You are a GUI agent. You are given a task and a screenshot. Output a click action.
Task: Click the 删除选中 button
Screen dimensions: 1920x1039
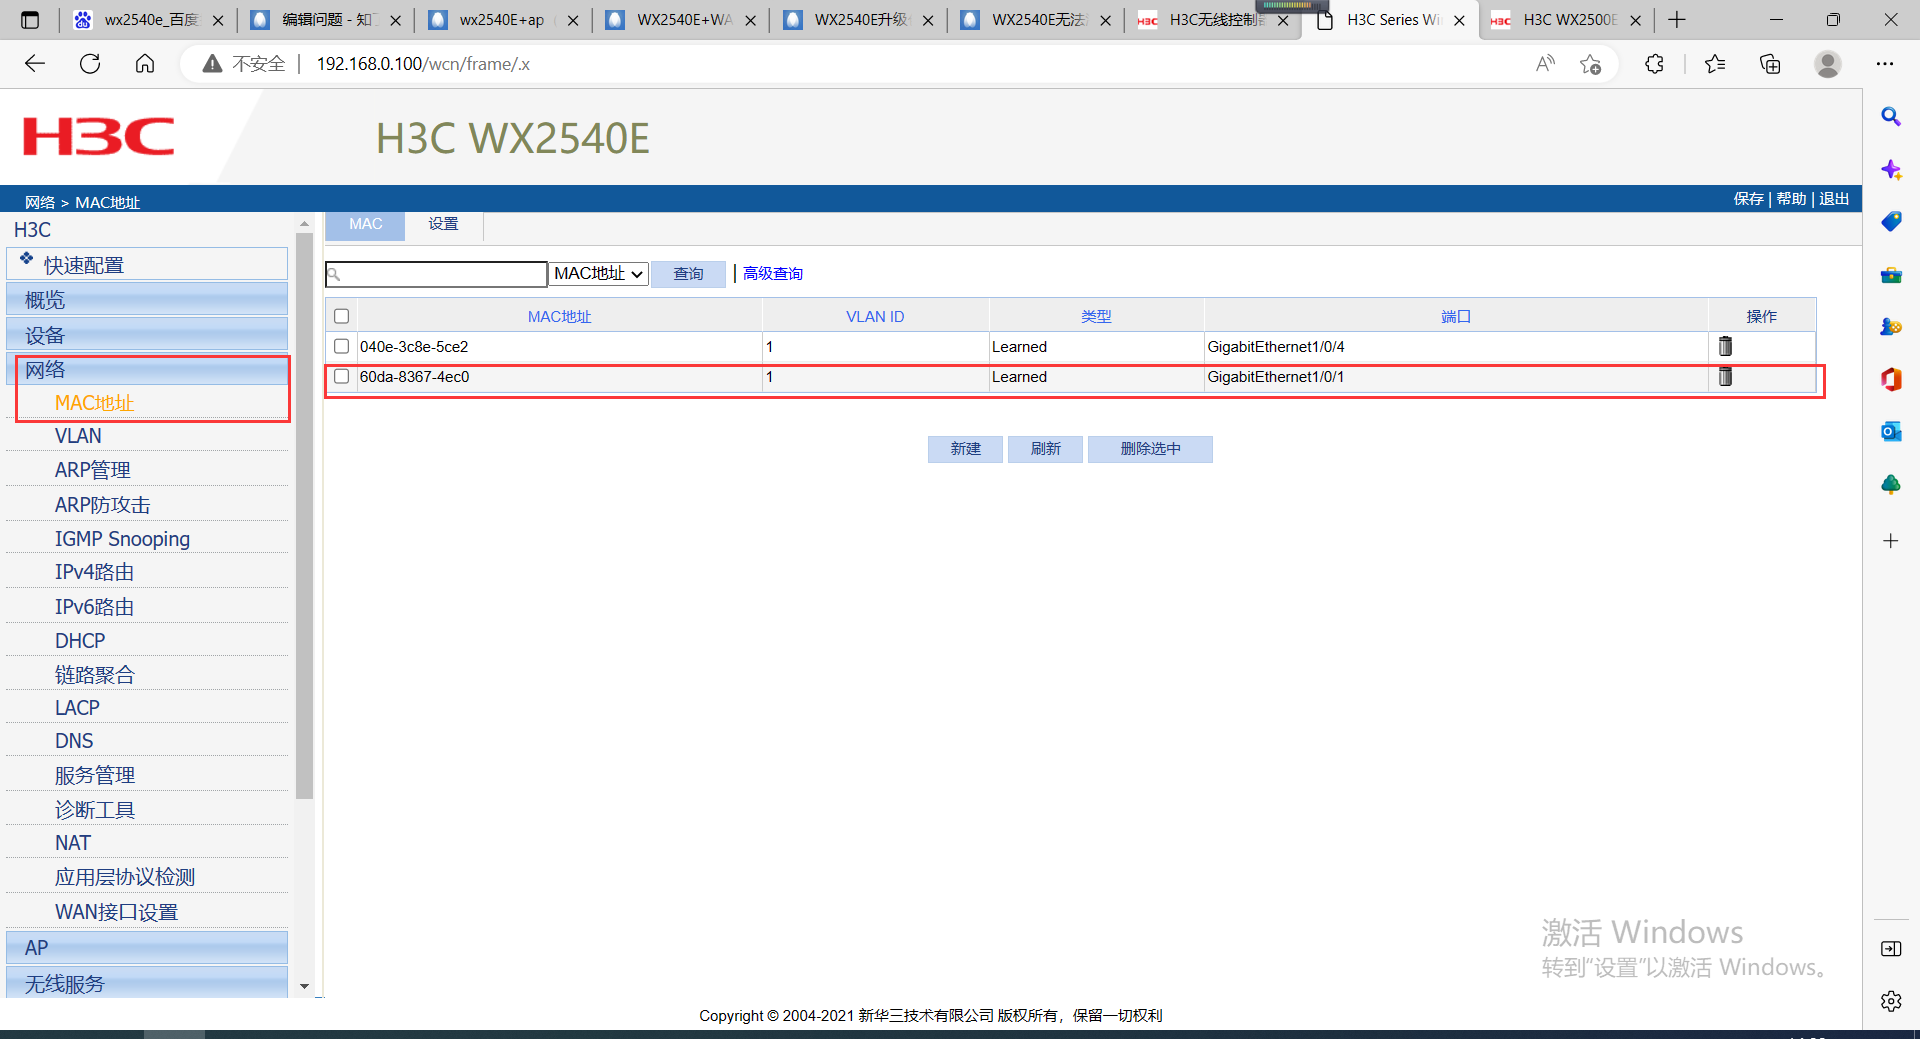1150,449
